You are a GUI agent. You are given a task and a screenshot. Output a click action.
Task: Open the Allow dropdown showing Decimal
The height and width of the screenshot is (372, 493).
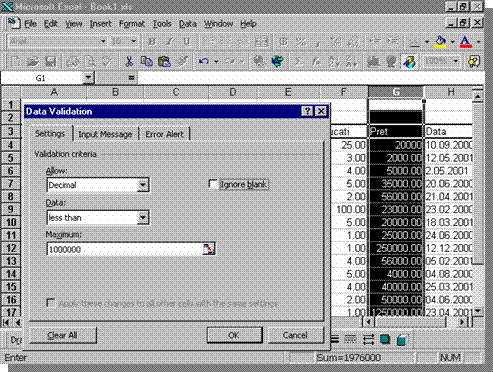(143, 185)
